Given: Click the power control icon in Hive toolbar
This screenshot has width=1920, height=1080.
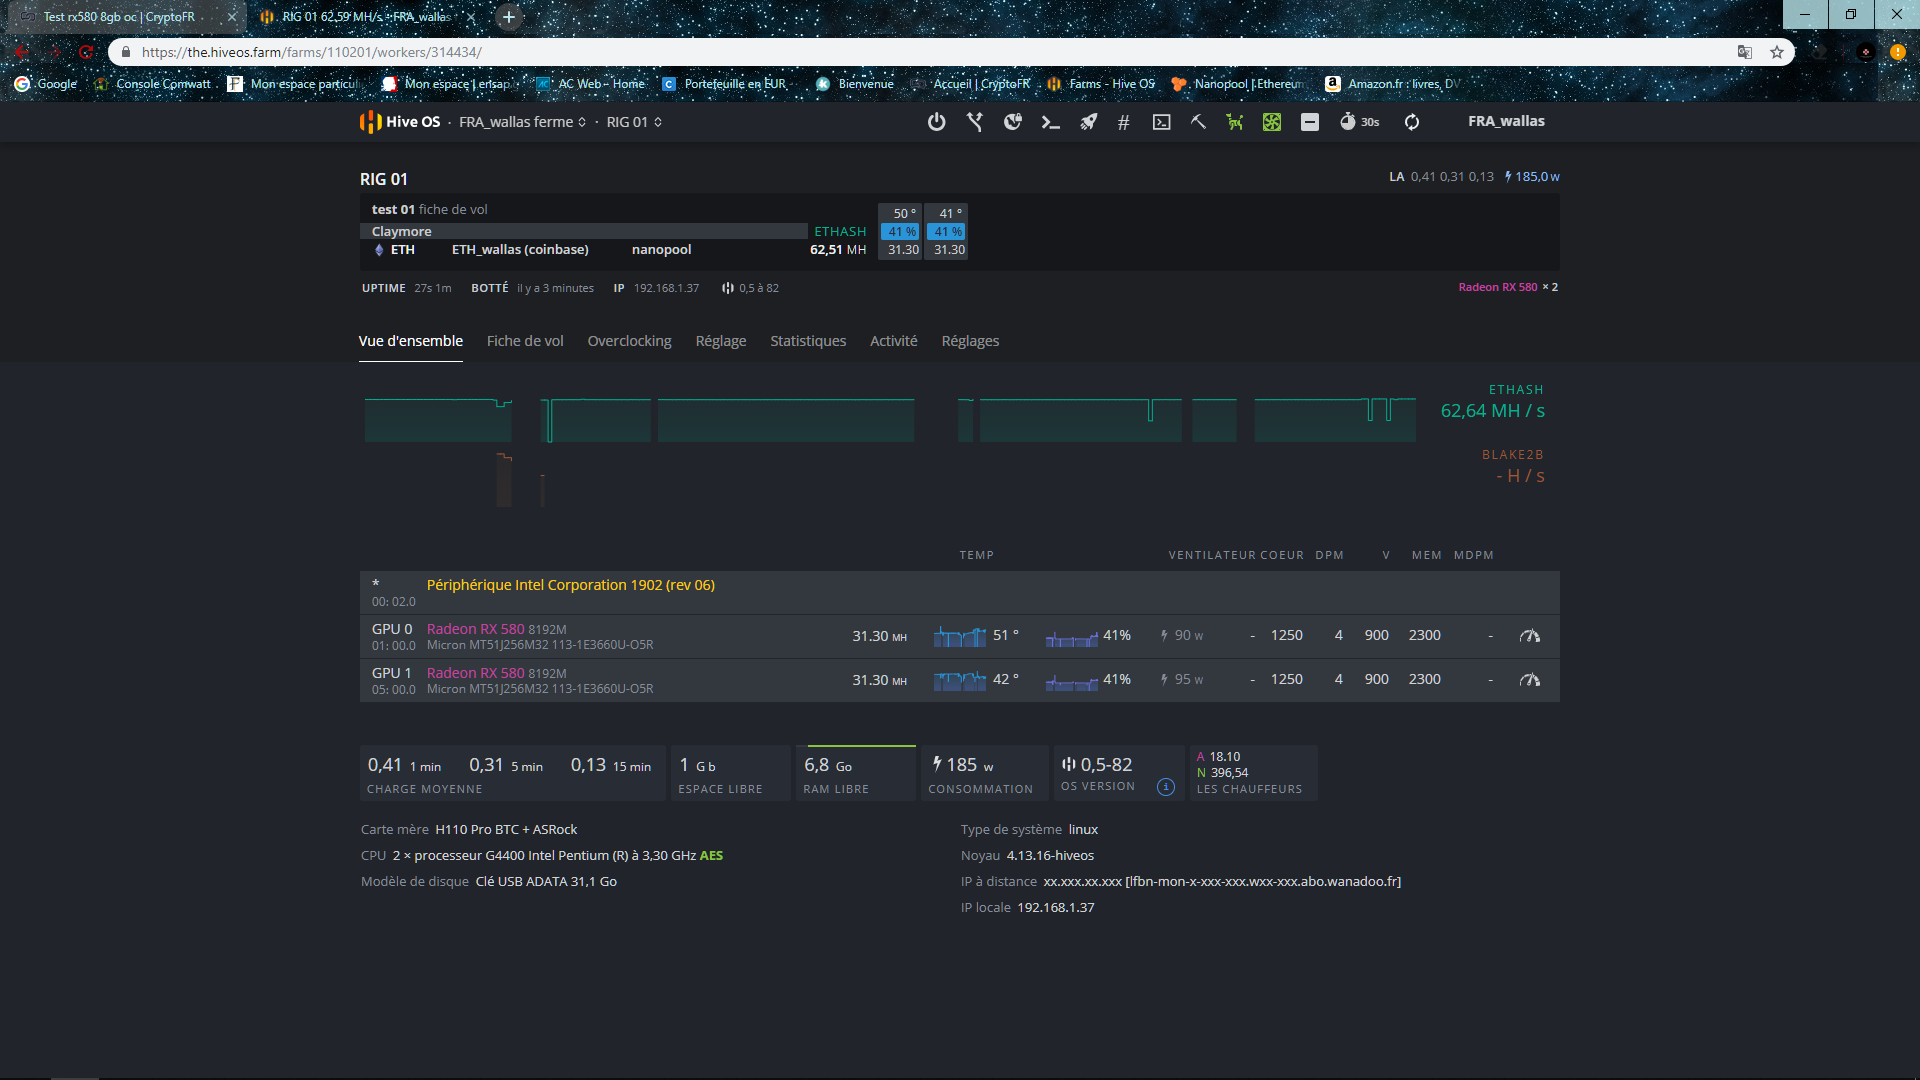Looking at the screenshot, I should [936, 122].
